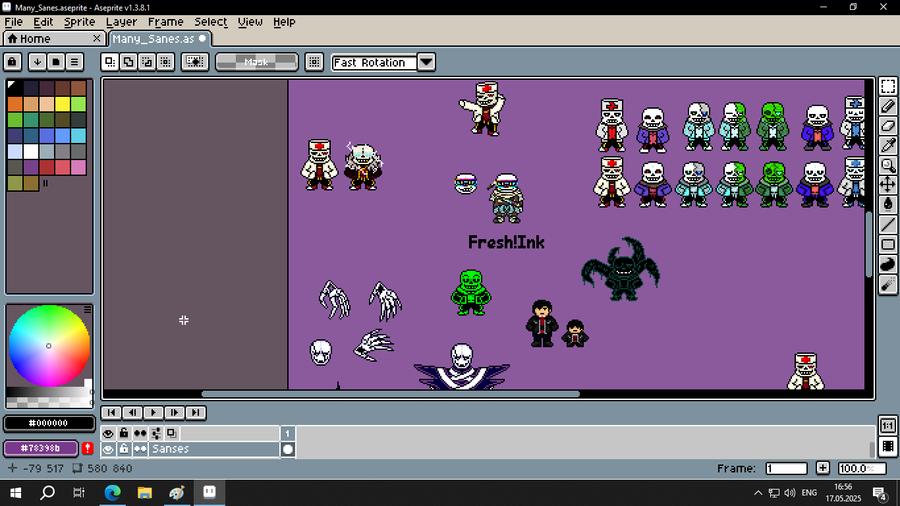
Task: Select the Rectangular Marquee tool
Action: [887, 87]
